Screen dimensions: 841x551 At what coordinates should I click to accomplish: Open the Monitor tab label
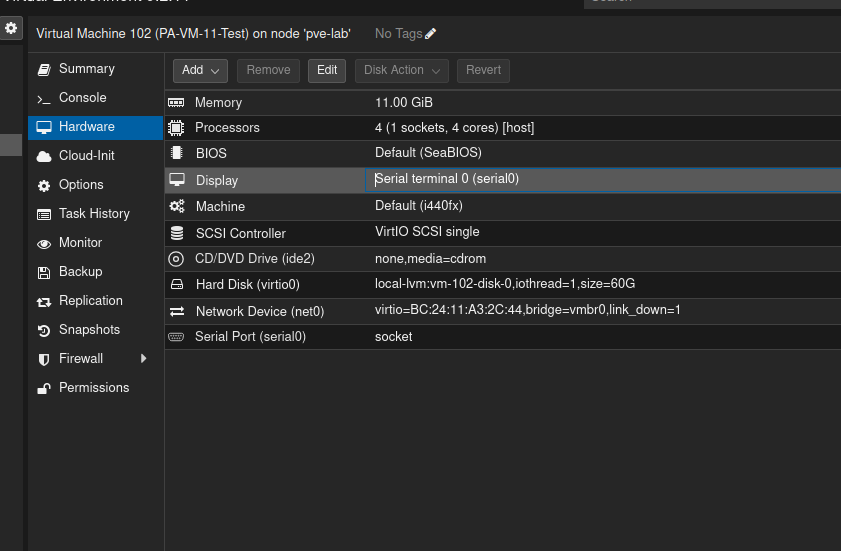pyautogui.click(x=80, y=243)
